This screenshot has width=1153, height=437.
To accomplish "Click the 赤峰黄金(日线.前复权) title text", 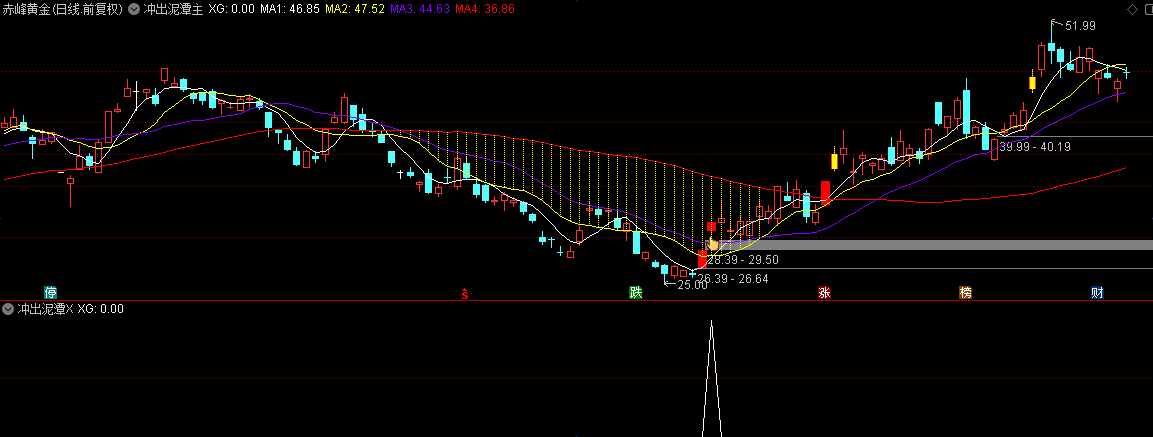I will click(63, 10).
